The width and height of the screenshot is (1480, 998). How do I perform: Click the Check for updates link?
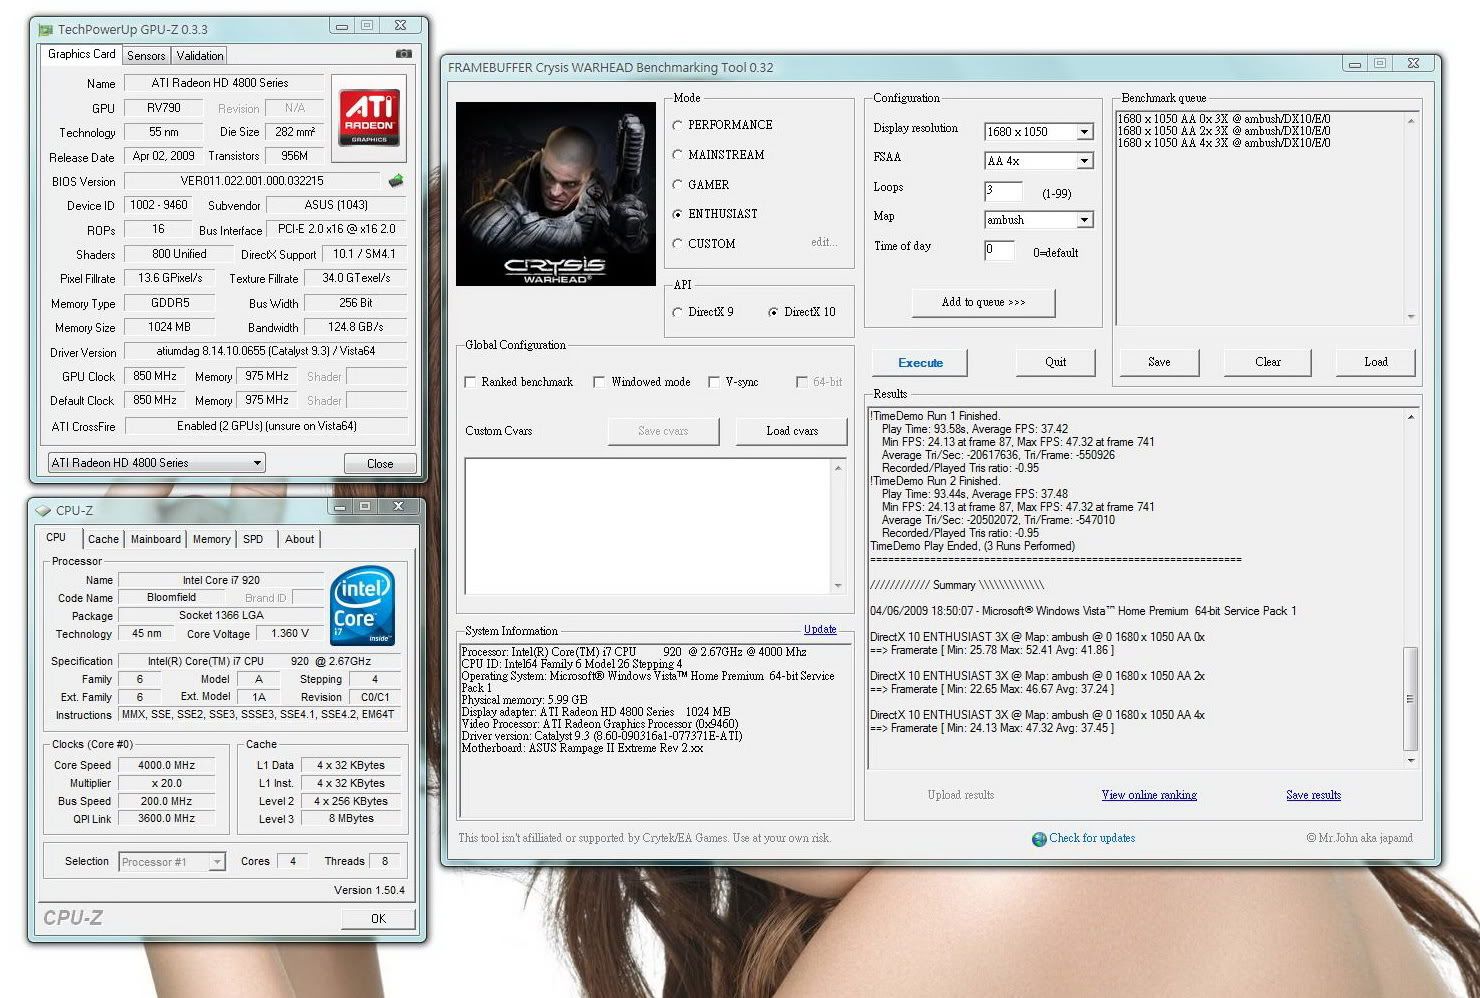1092,838
